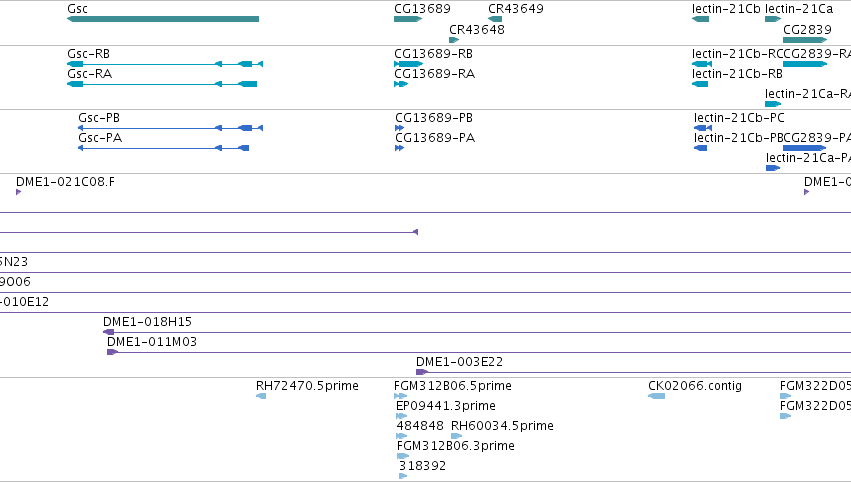Screen dimensions: 851x482
Task: Click the DME1-011M03 BAC label
Action: (152, 342)
